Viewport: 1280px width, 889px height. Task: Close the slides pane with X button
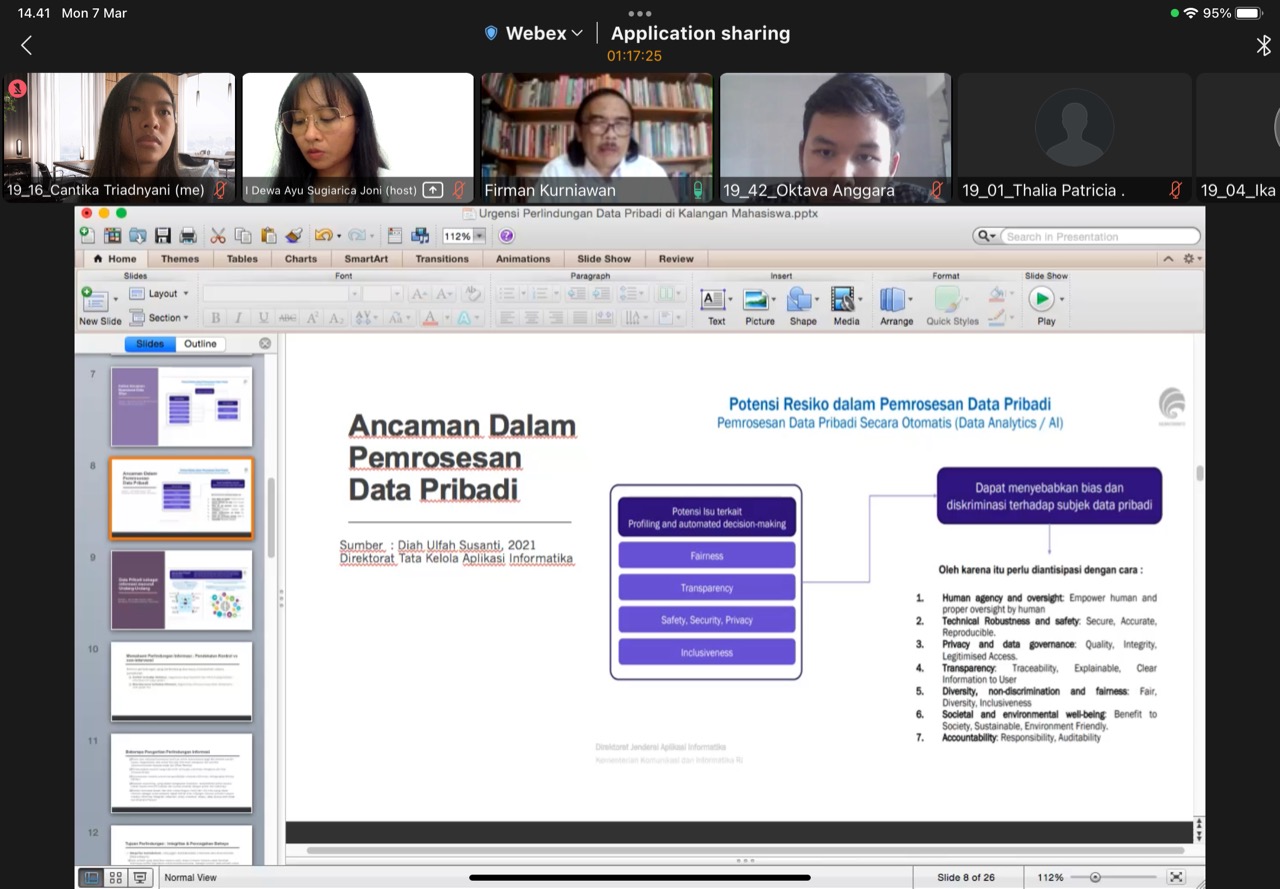pyautogui.click(x=265, y=344)
